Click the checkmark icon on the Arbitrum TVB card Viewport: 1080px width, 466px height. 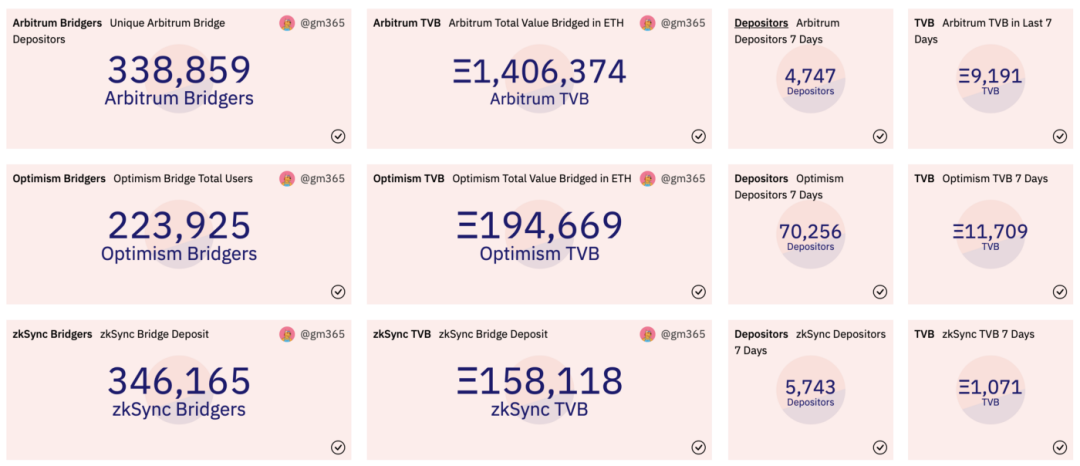point(698,136)
